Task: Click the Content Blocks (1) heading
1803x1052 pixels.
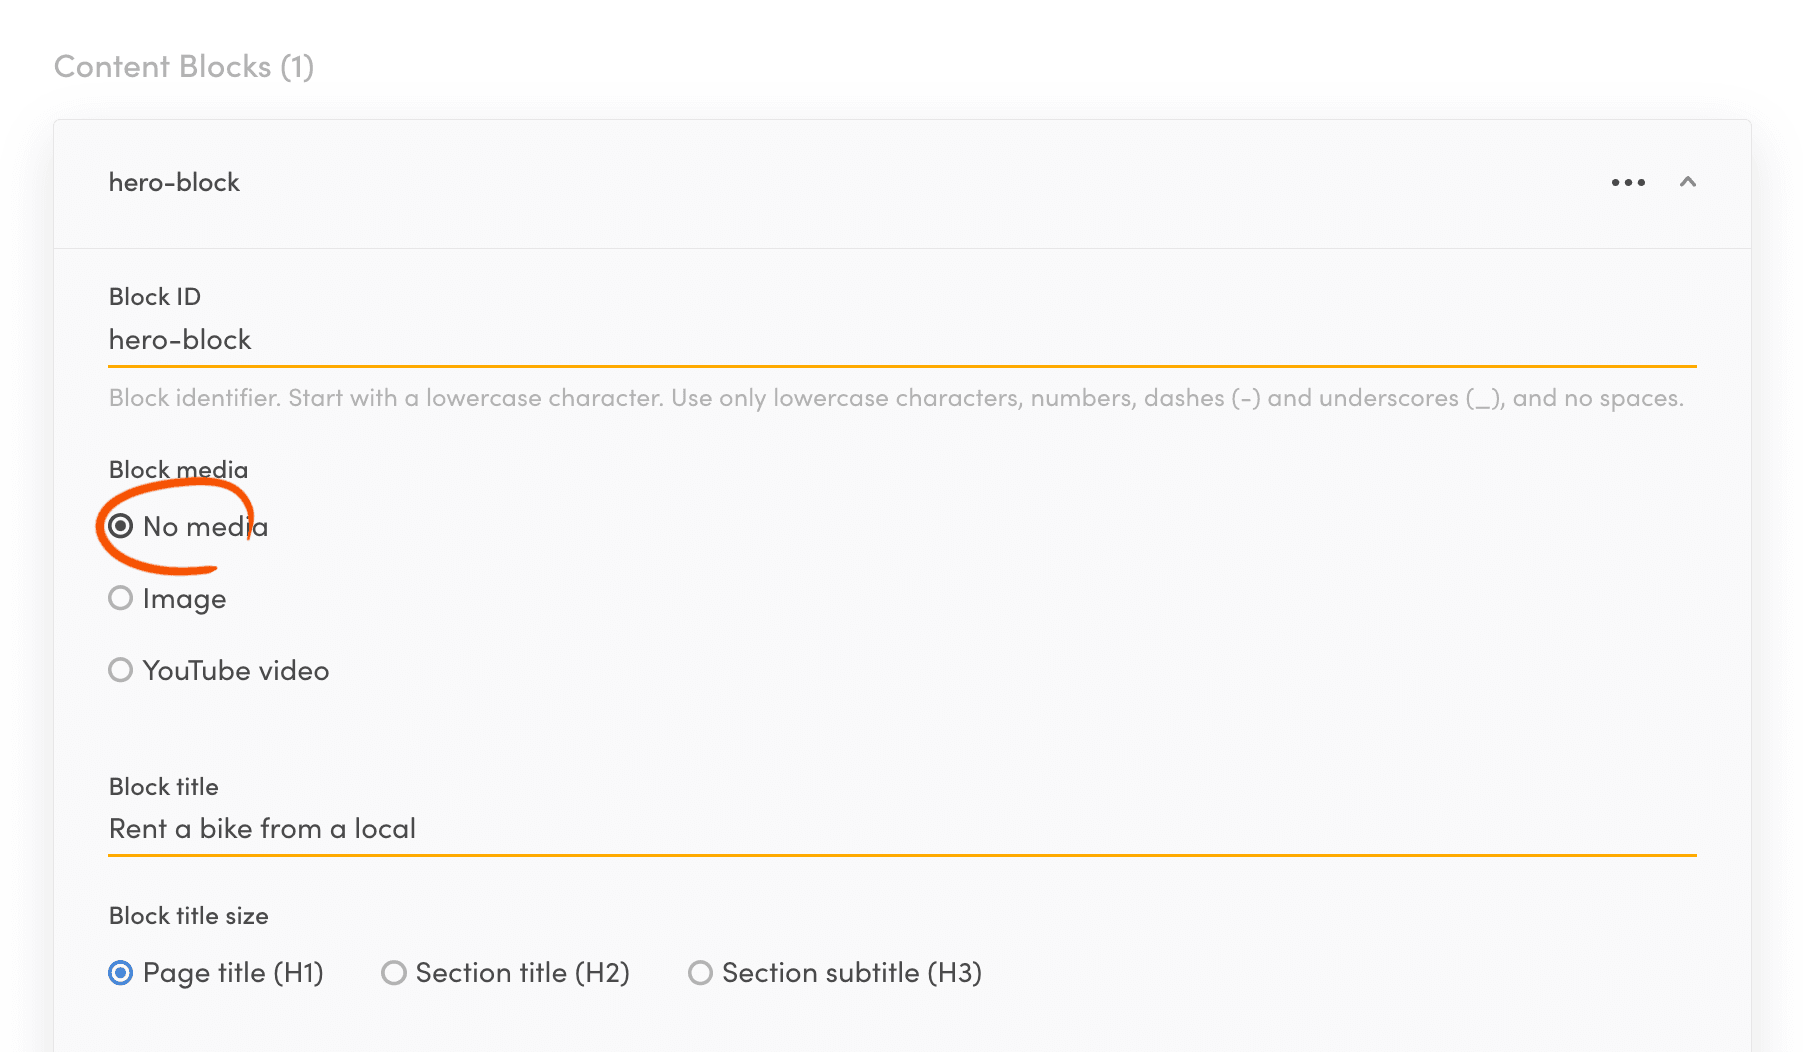Action: click(184, 67)
